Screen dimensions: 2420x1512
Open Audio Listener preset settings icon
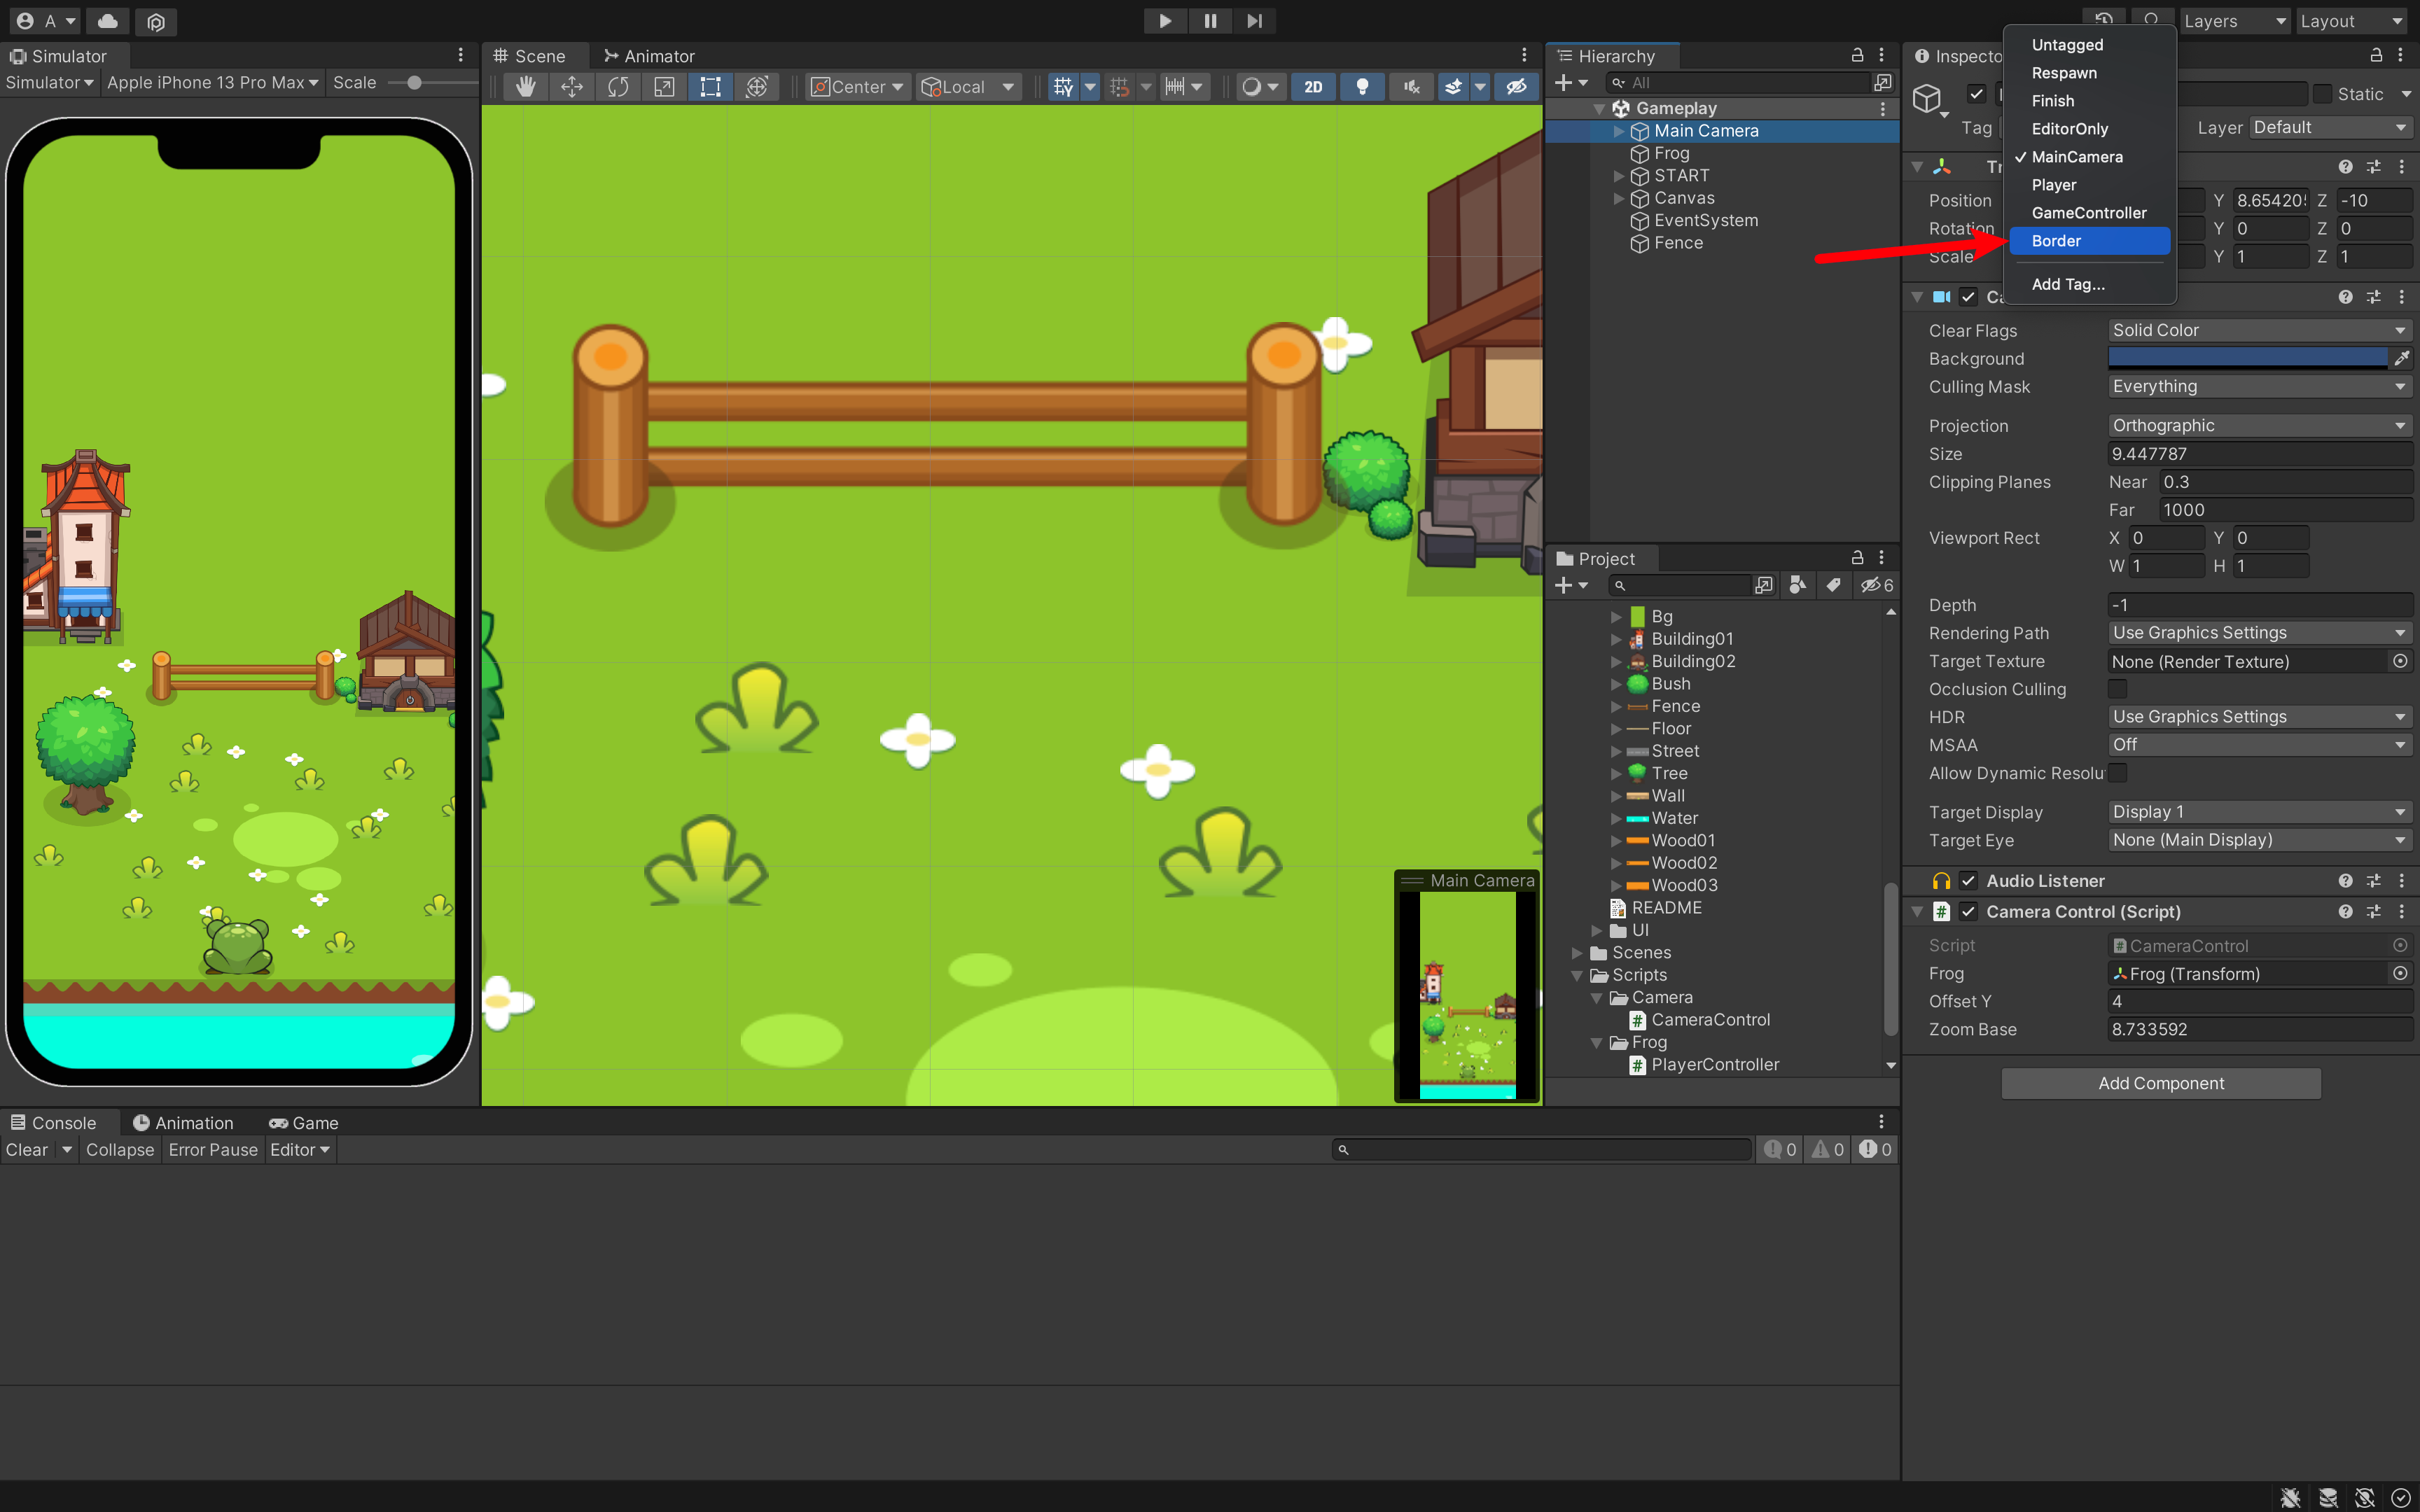(x=2373, y=880)
